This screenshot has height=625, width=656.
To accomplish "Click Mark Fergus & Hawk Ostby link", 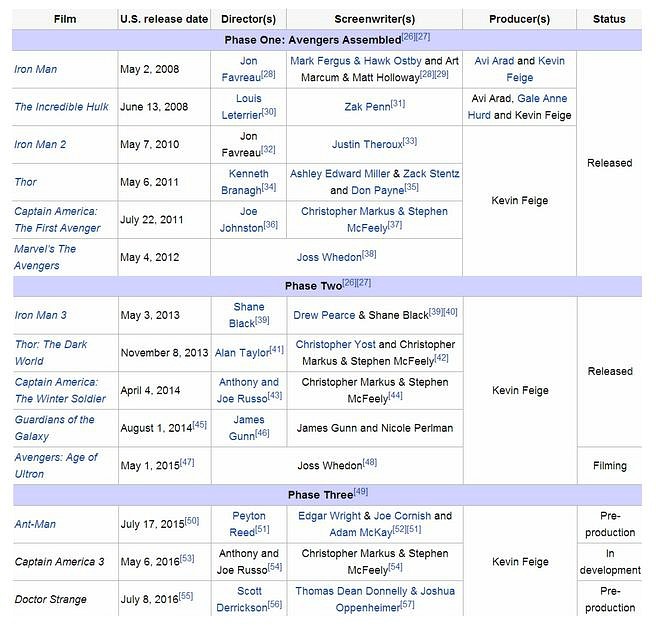I will tap(356, 61).
